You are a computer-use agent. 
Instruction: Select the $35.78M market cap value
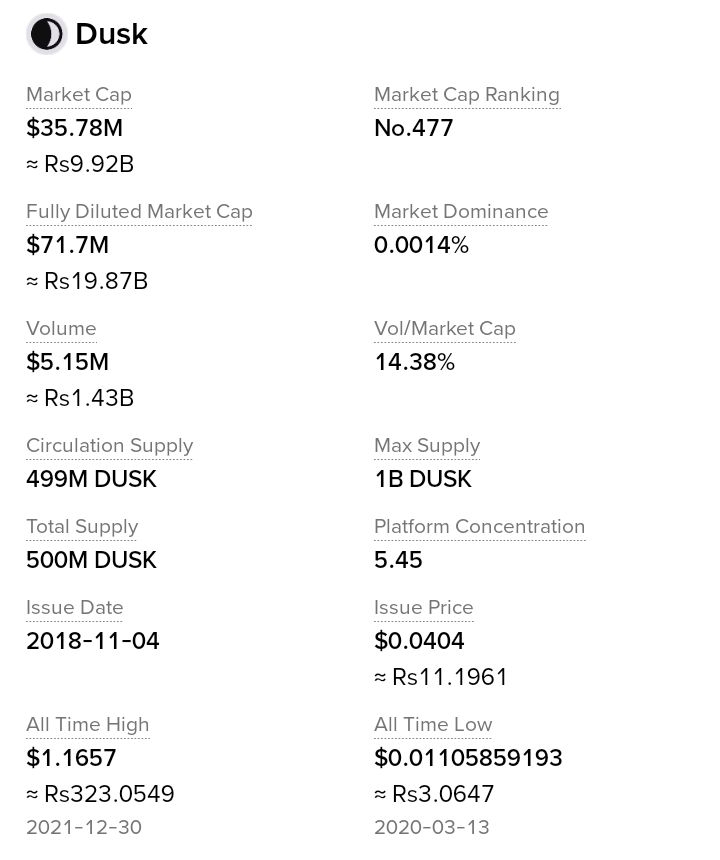pos(75,128)
